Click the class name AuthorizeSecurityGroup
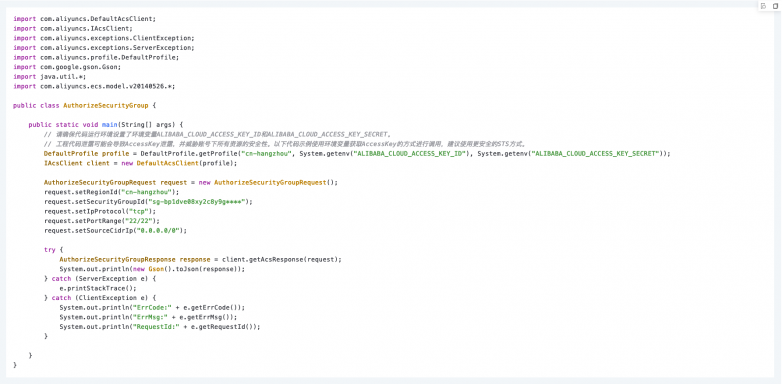This screenshot has height=384, width=782. tap(106, 106)
